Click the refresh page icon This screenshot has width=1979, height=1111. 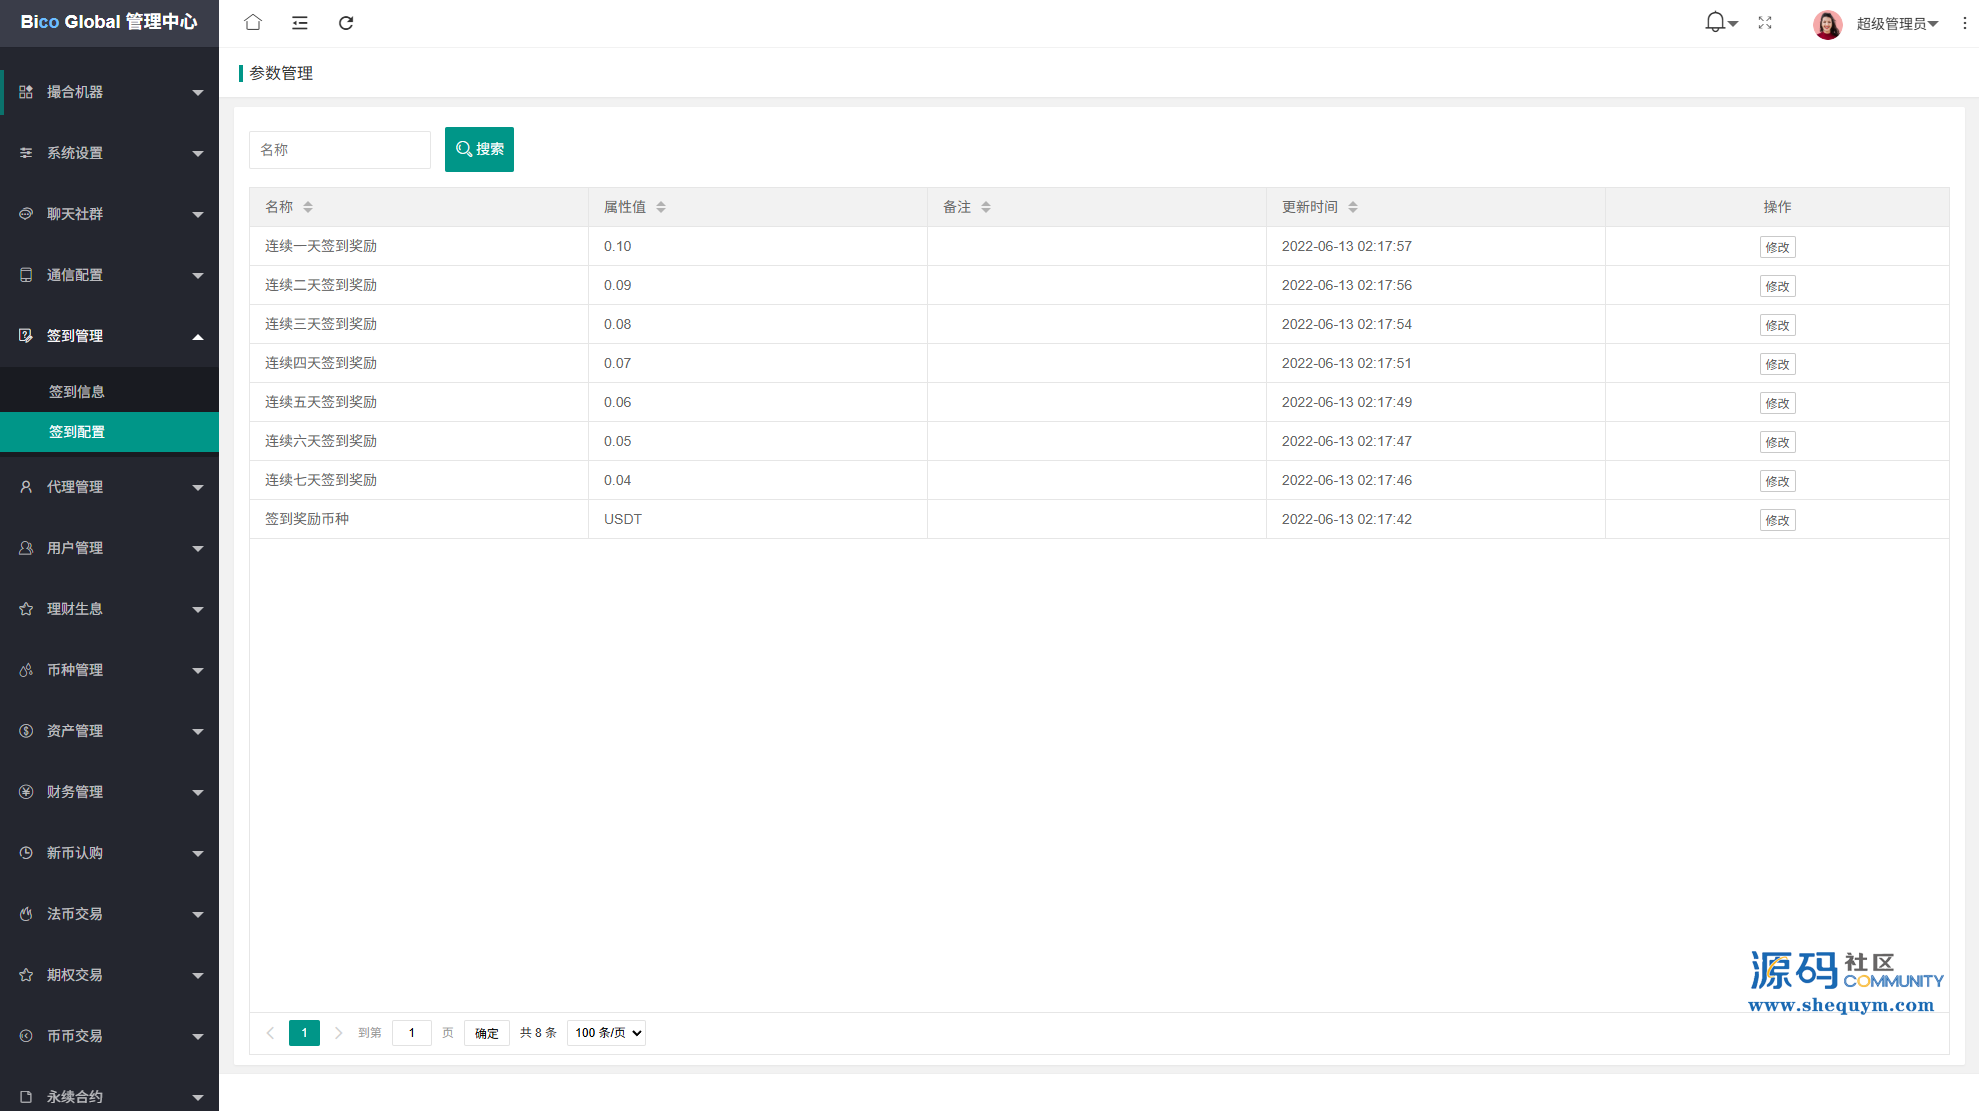[346, 23]
